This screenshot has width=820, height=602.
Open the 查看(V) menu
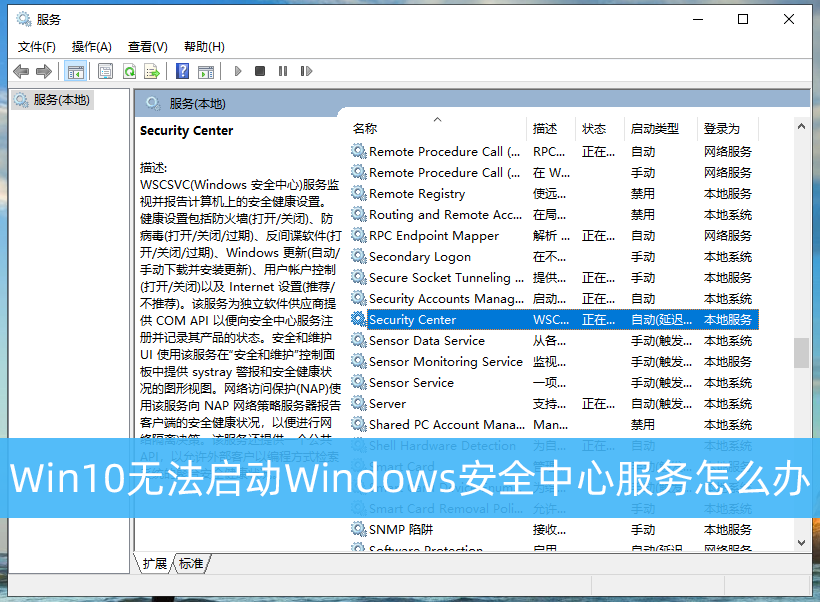pyautogui.click(x=147, y=47)
